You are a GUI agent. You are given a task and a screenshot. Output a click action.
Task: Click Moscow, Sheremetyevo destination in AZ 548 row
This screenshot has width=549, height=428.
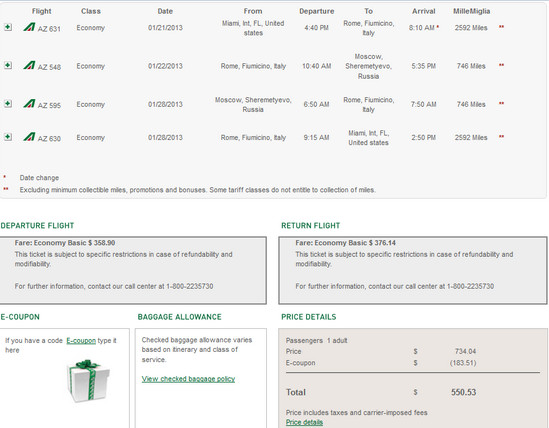pyautogui.click(x=368, y=66)
